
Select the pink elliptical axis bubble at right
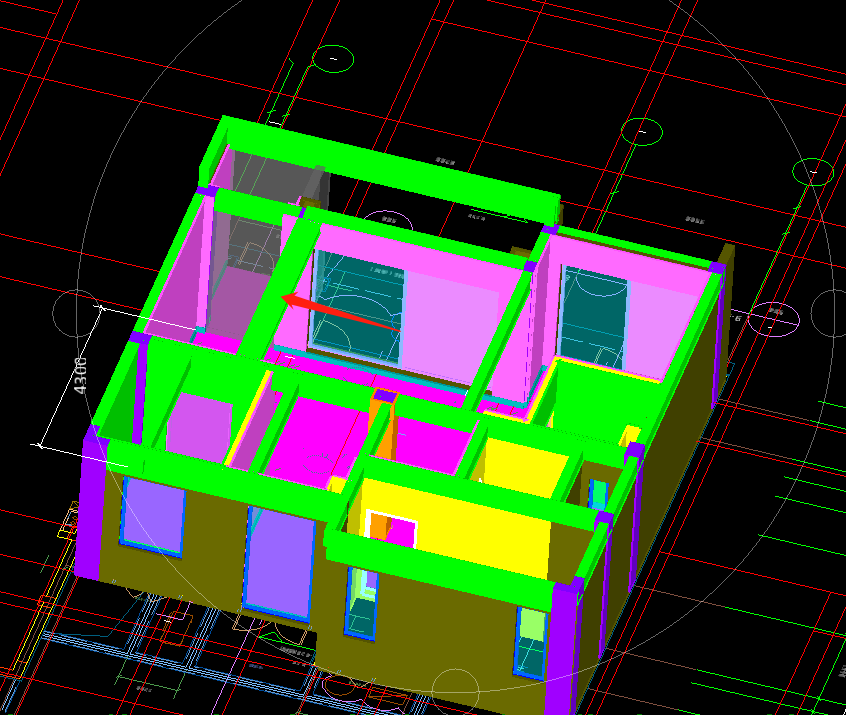(774, 319)
